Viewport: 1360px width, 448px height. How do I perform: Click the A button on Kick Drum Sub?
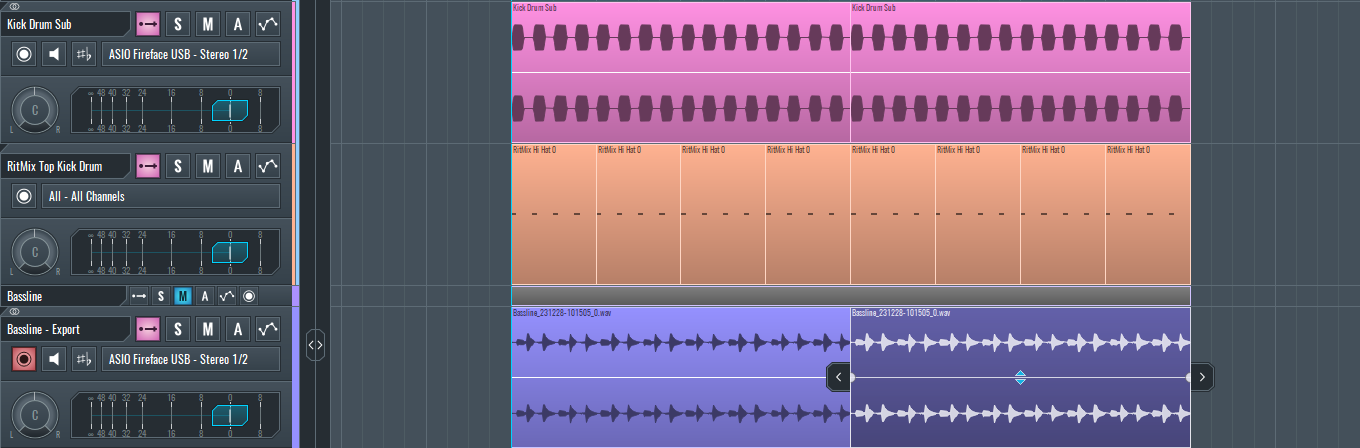point(237,24)
